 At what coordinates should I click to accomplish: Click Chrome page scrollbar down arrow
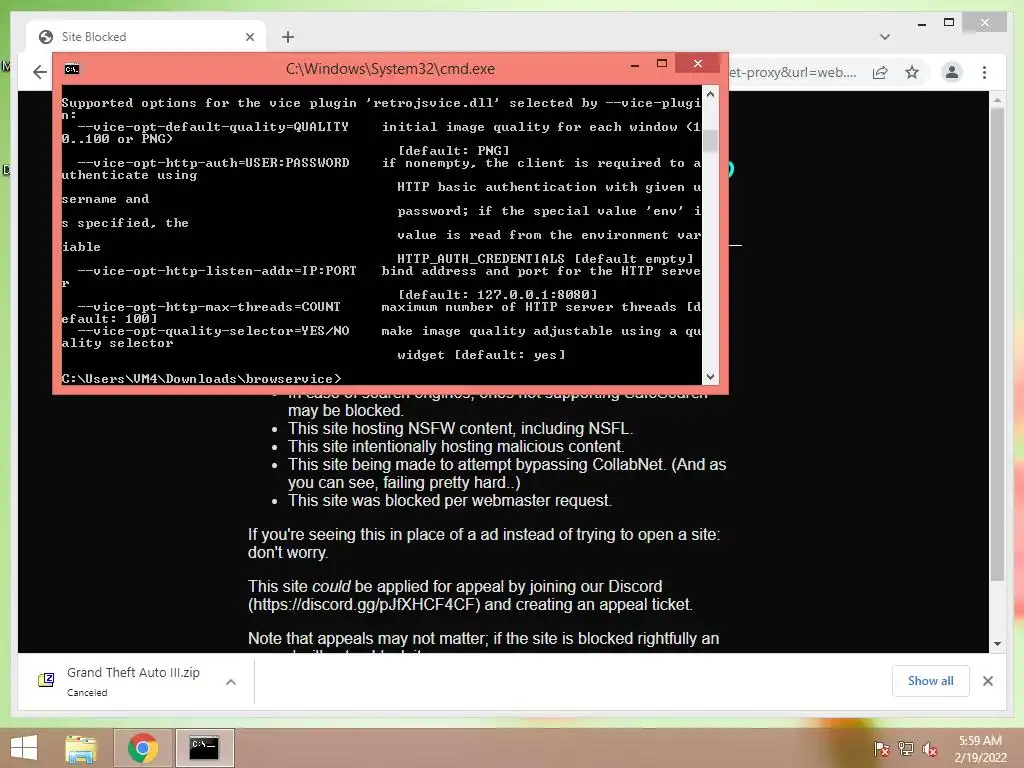997,644
